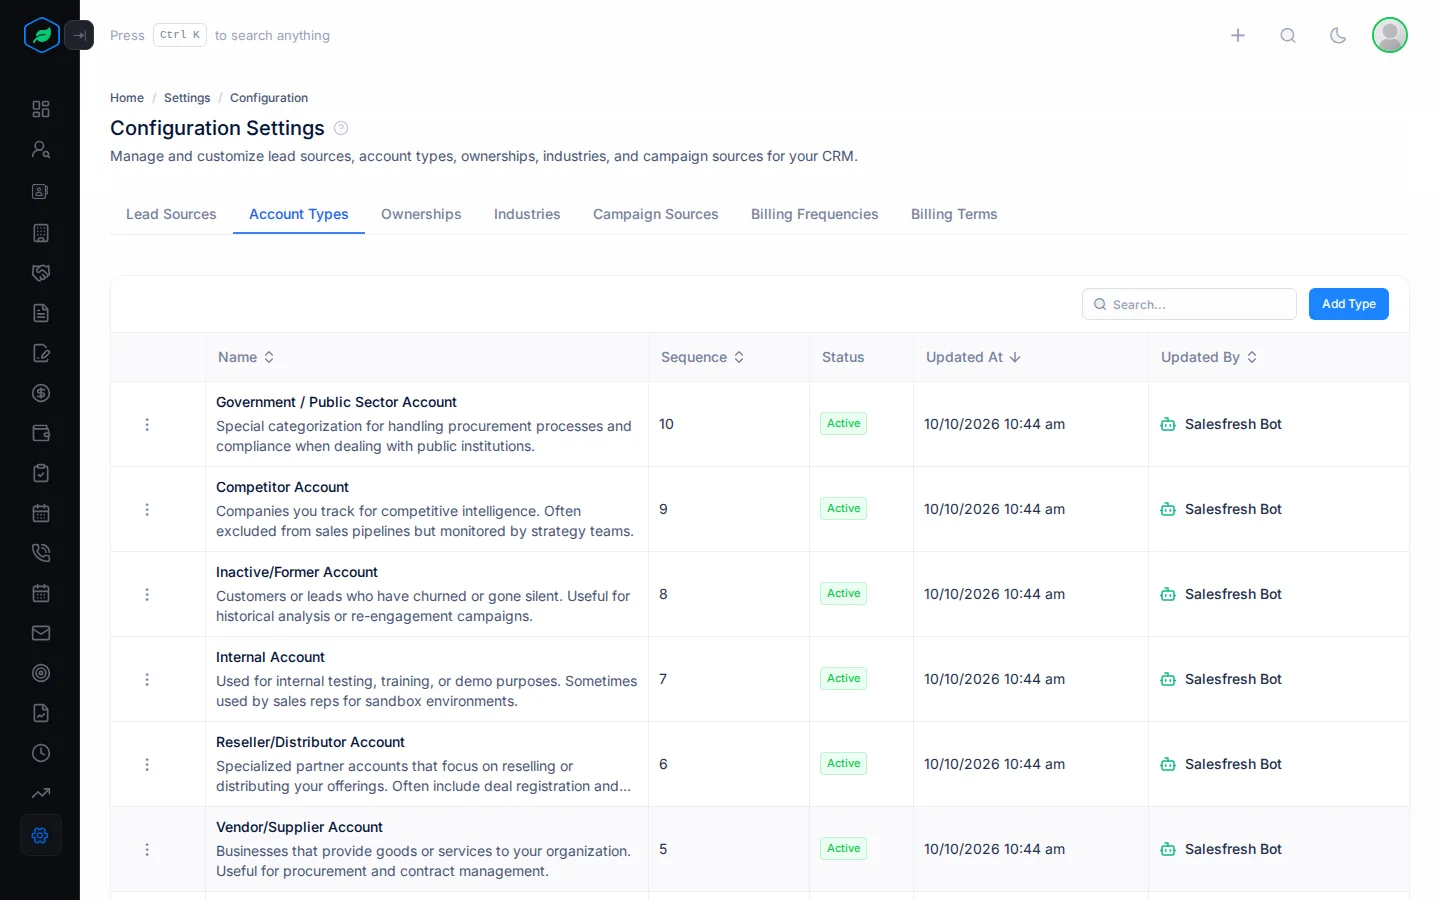Screen dimensions: 1440x900
Task: Switch to the Campaign Sources tab
Action: click(656, 214)
